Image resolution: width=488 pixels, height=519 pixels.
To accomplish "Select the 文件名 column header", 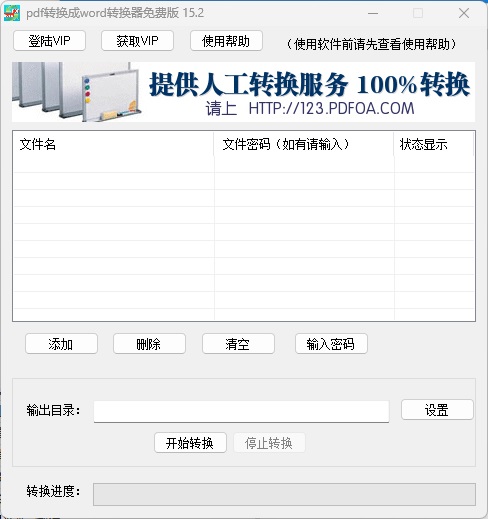I will pos(113,144).
